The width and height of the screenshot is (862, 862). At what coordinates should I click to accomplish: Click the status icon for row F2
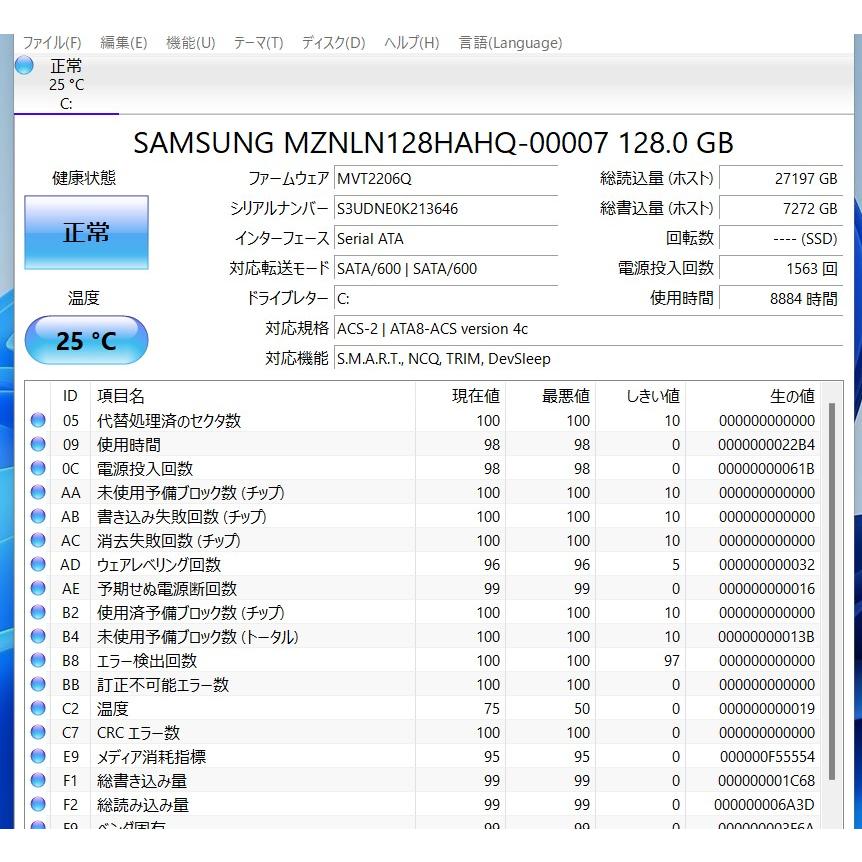click(x=38, y=804)
